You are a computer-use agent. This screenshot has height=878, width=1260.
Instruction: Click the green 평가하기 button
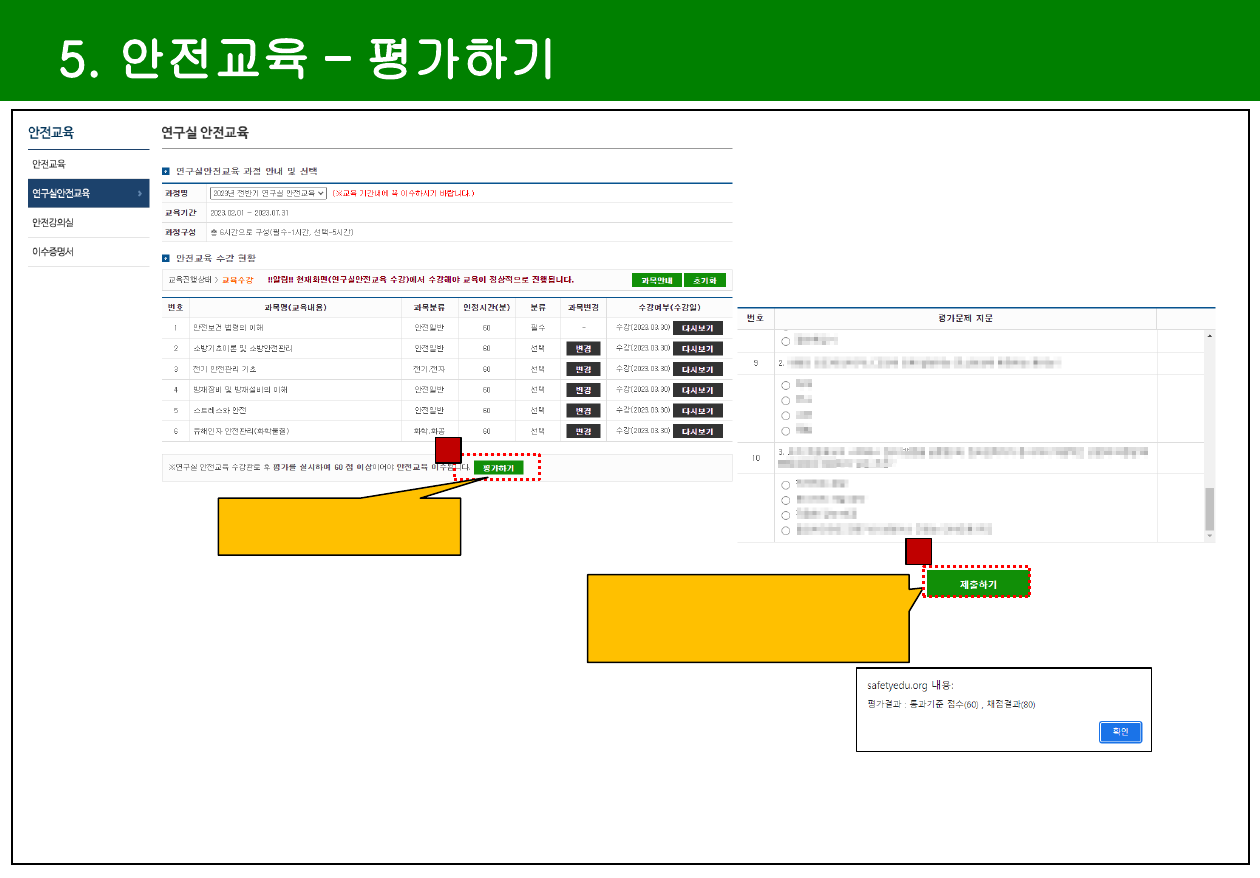click(x=498, y=468)
